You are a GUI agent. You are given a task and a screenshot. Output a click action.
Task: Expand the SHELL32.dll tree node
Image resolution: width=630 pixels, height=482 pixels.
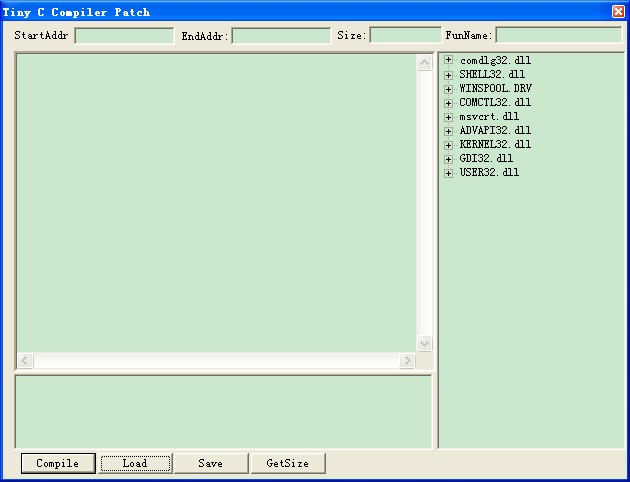coord(448,75)
